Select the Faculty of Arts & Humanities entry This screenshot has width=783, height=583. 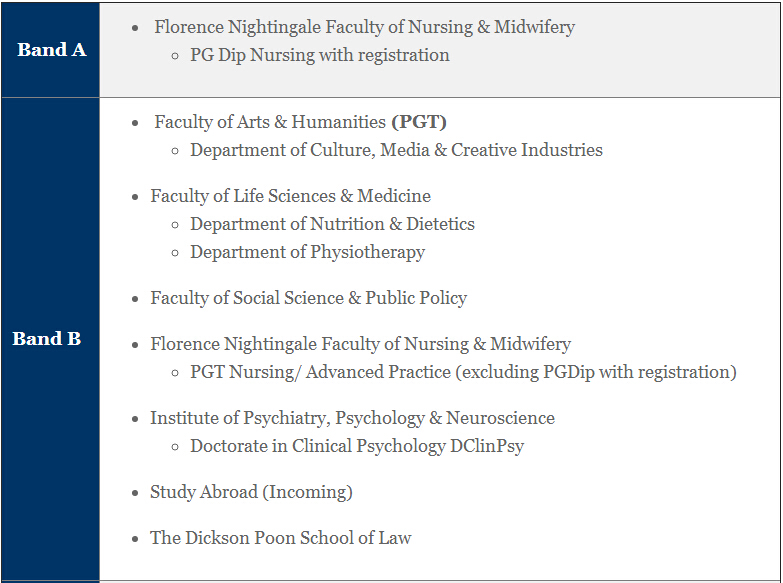tap(270, 122)
